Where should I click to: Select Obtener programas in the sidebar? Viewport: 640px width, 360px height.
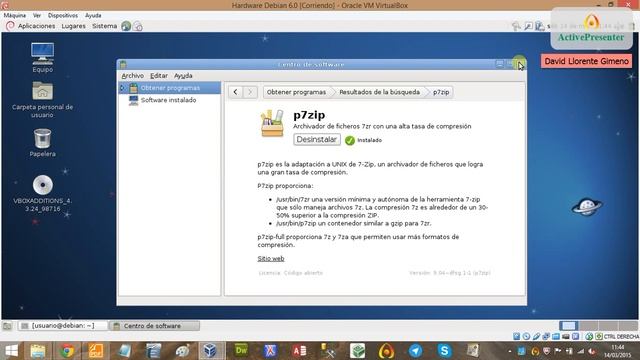pos(170,88)
